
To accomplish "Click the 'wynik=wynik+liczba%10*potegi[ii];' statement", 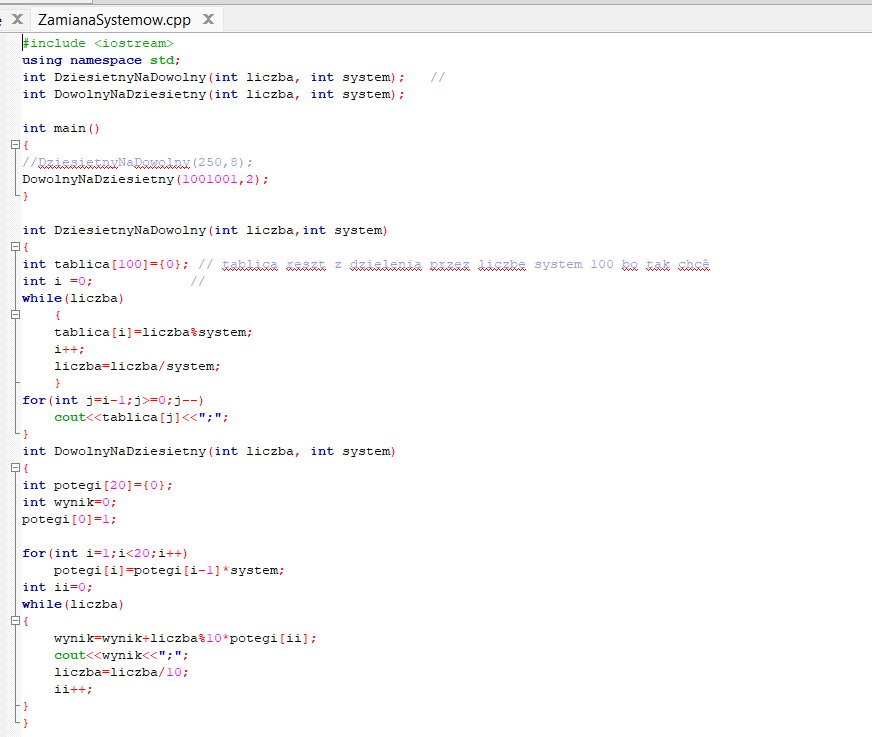I will pos(185,639).
